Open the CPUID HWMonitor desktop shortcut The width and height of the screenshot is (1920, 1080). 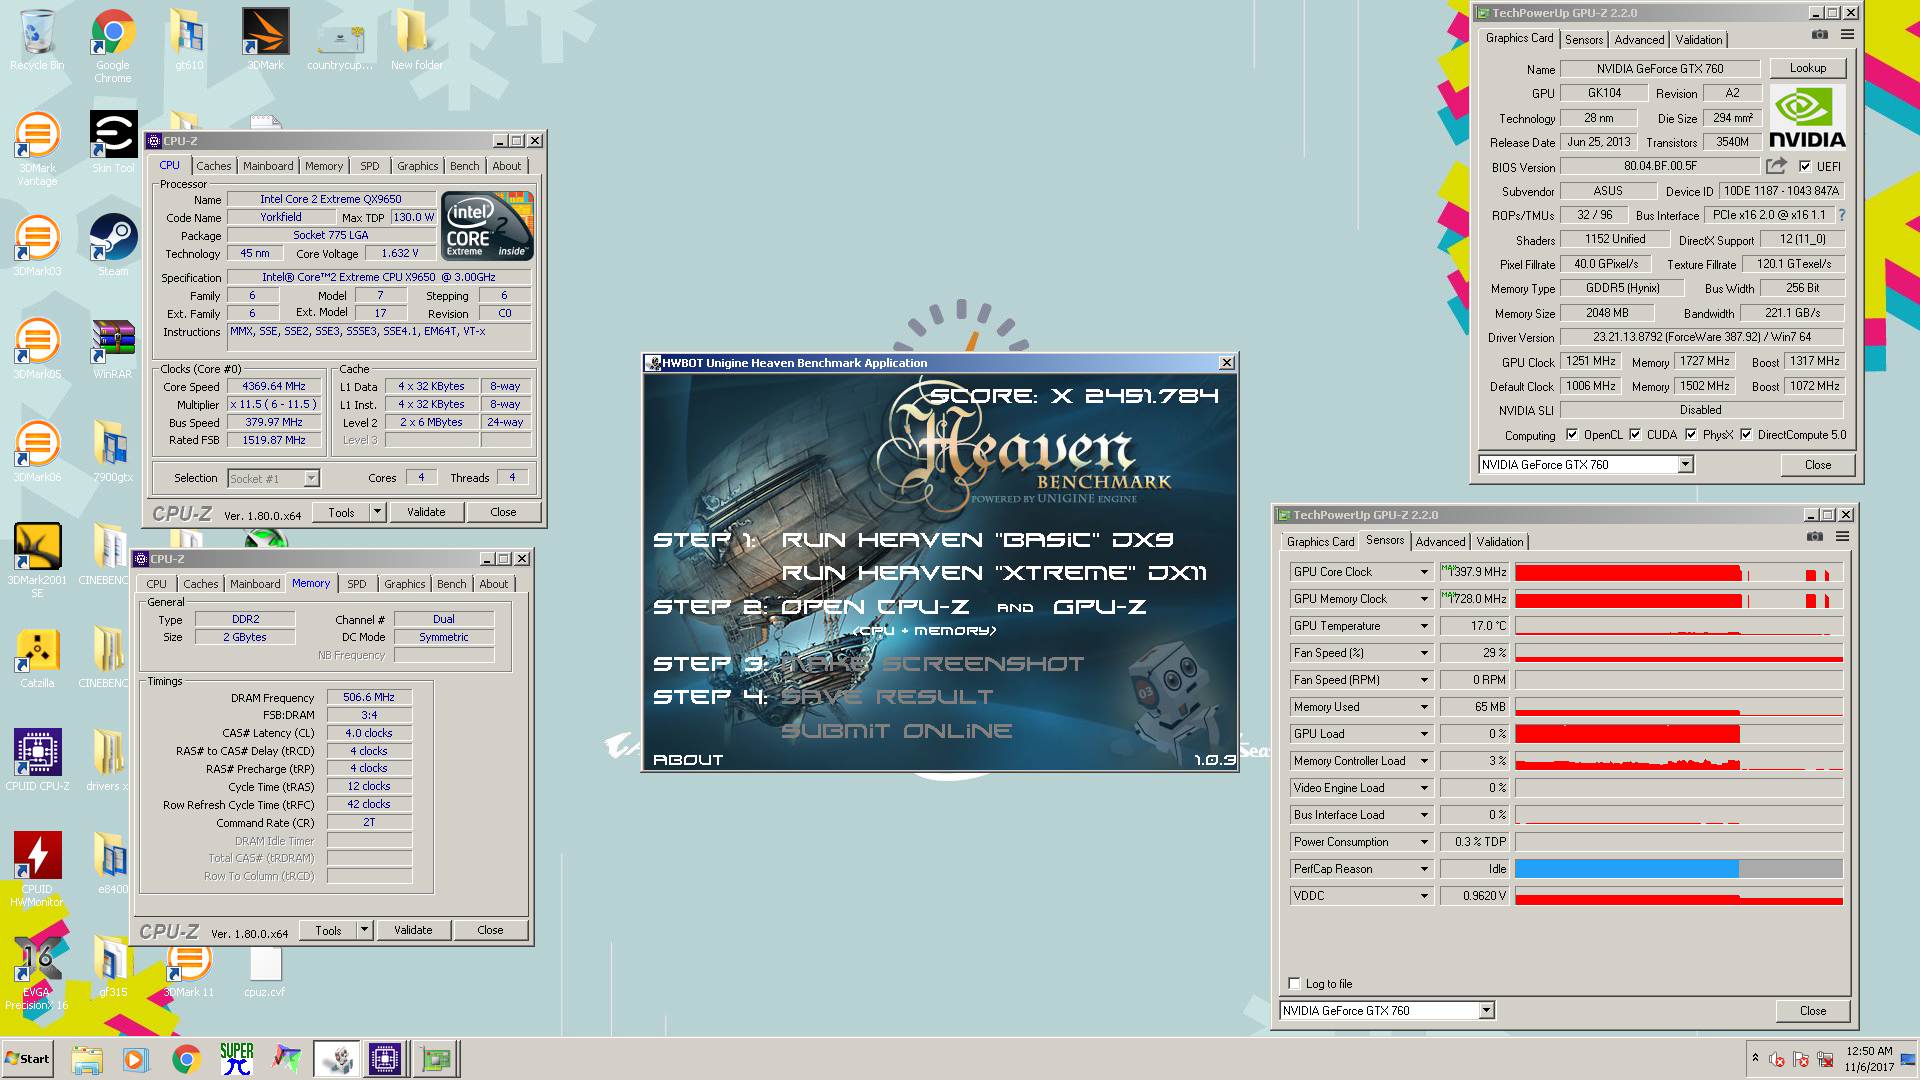pyautogui.click(x=37, y=868)
